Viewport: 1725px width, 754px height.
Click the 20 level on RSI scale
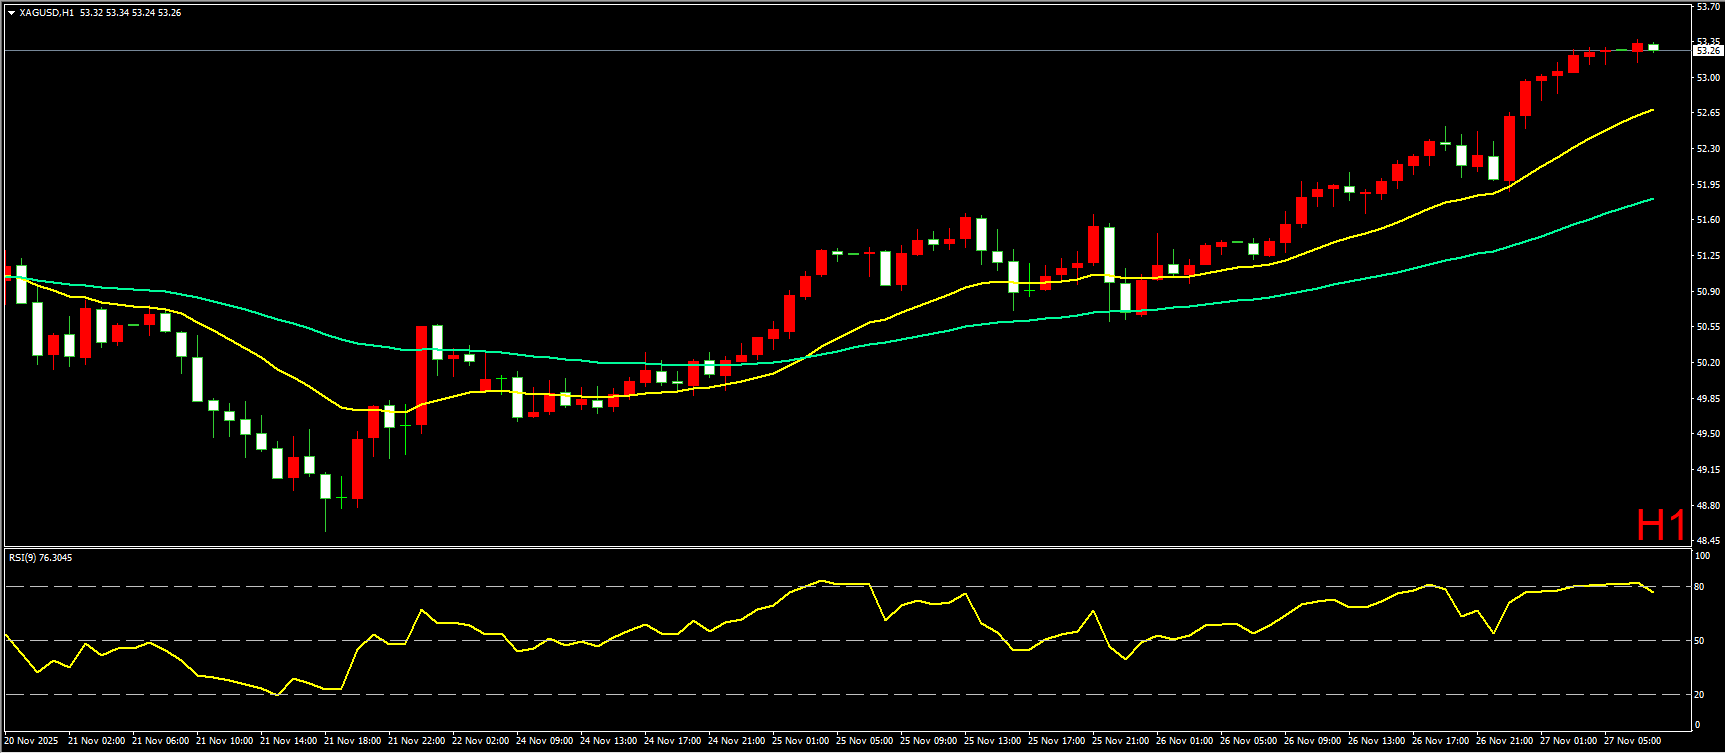[1698, 695]
